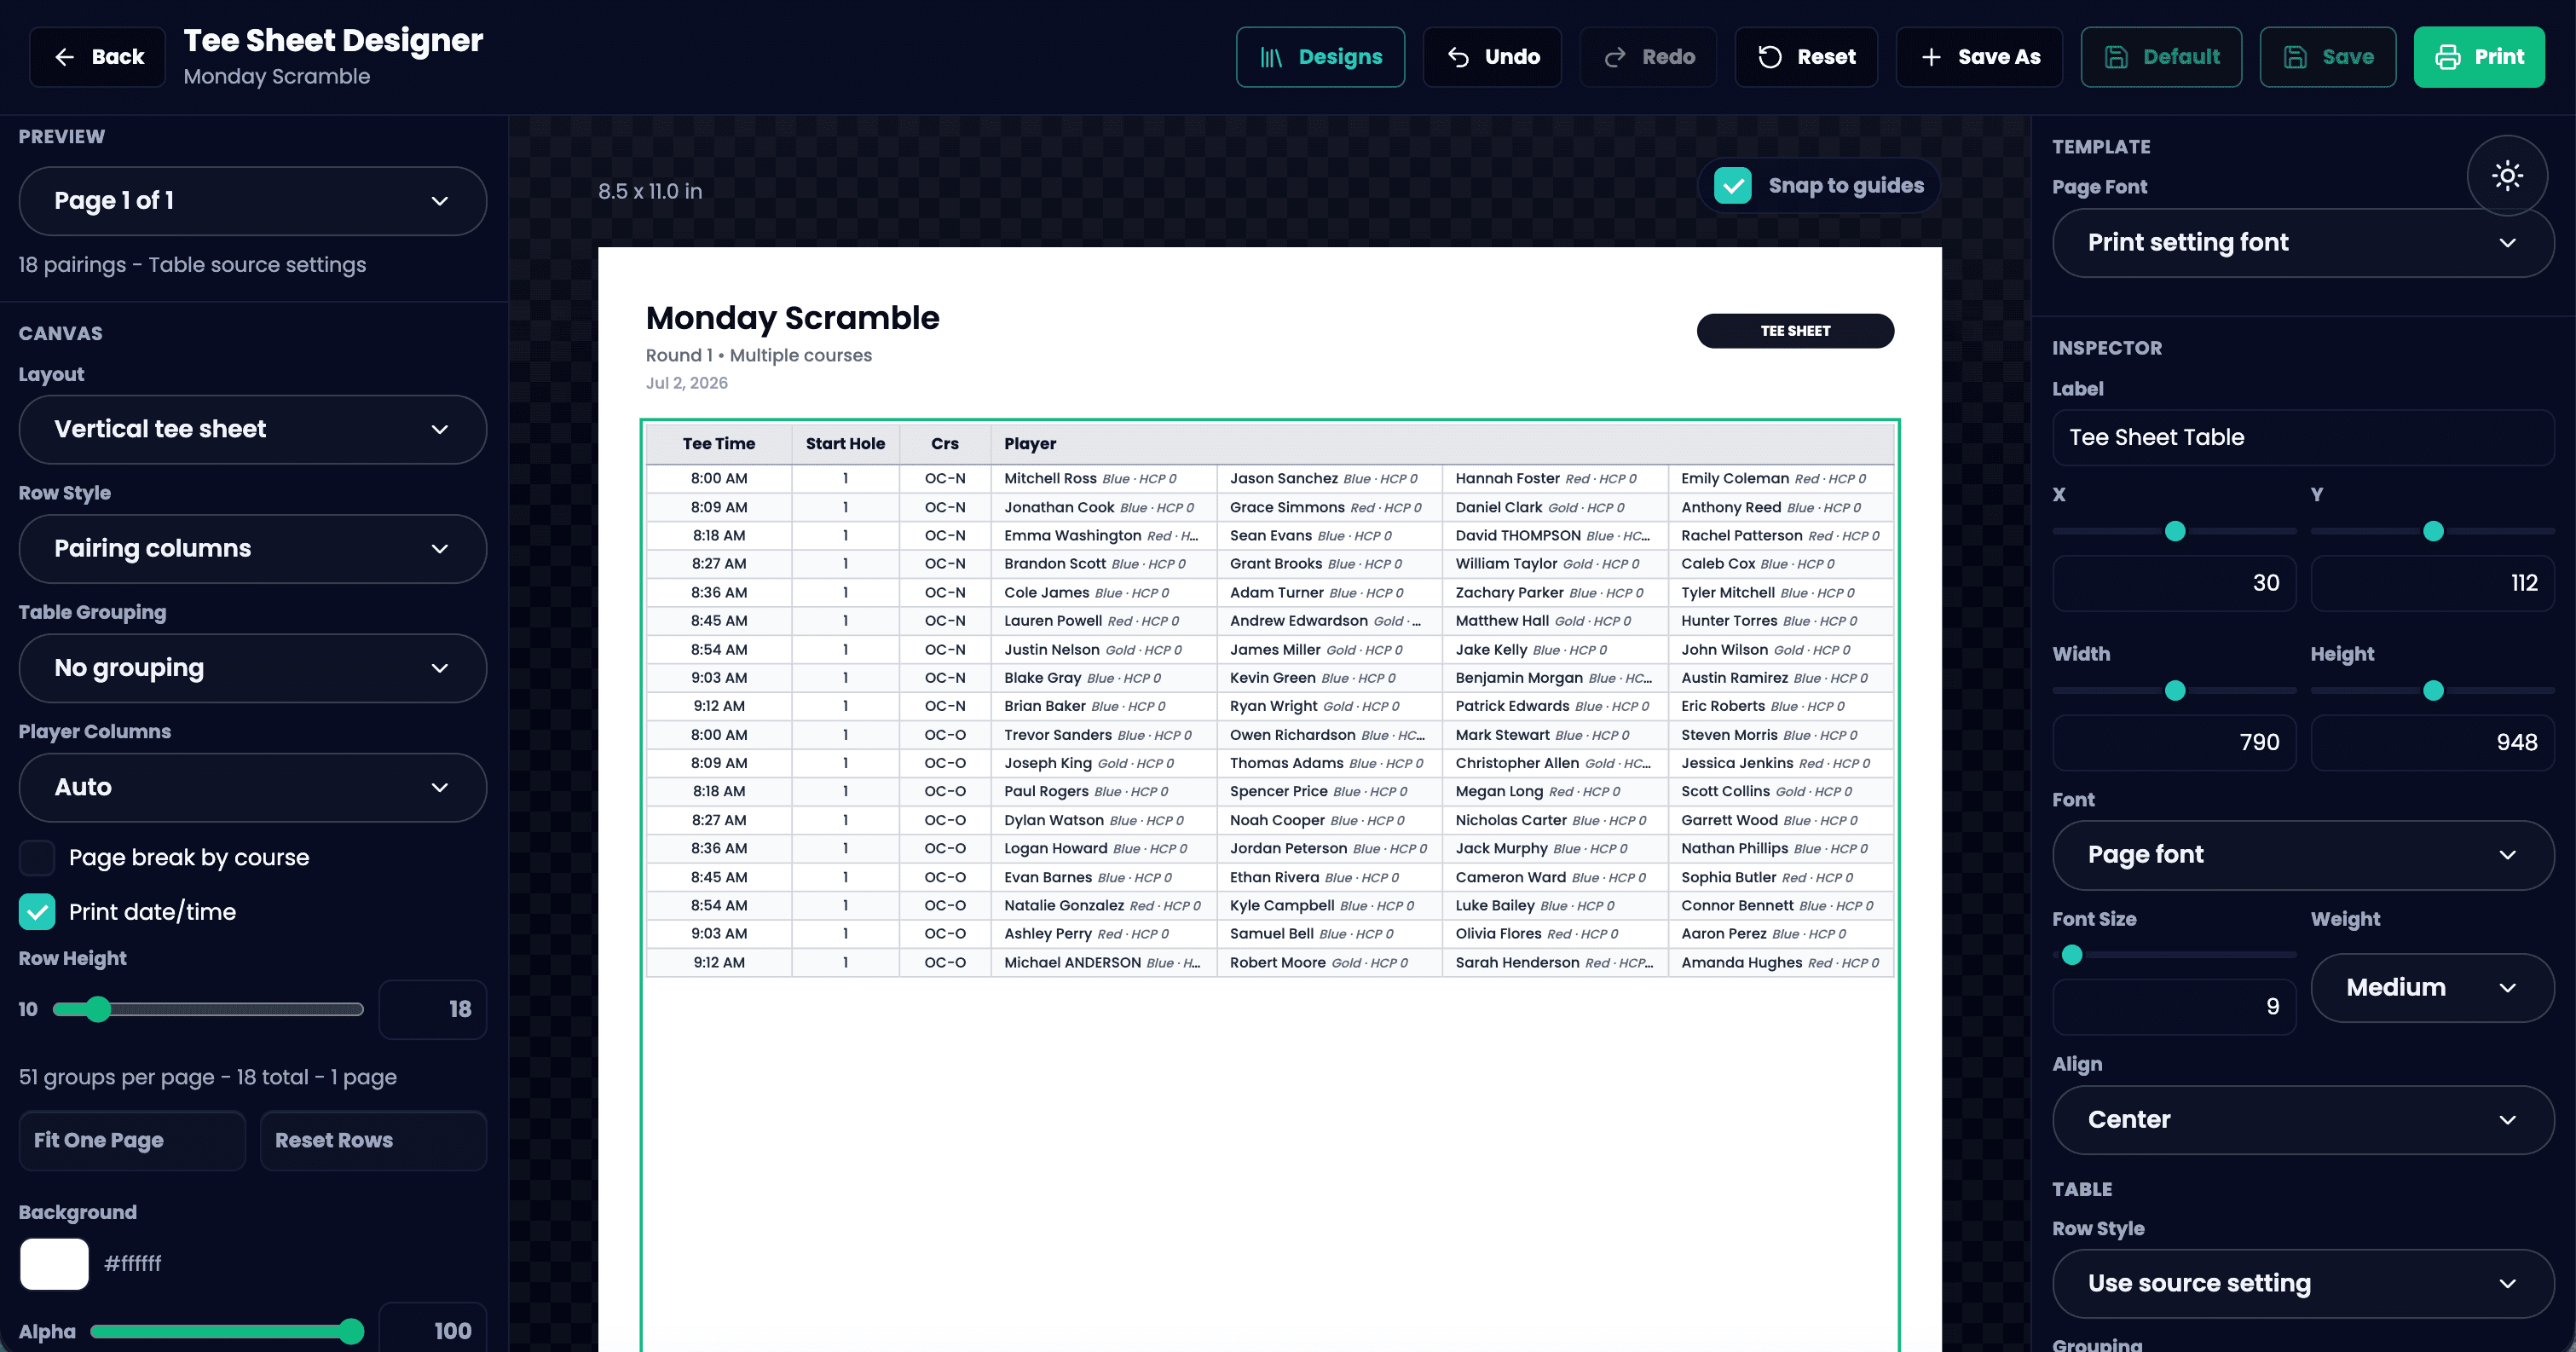Toggle light mode sun icon
Screen dimensions: 2576x1352
(2507, 176)
